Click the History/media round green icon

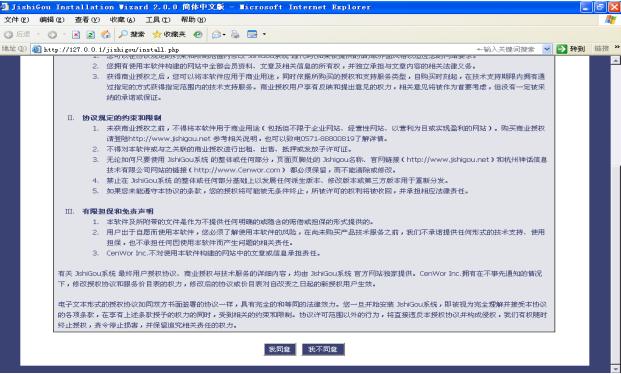pyautogui.click(x=198, y=35)
